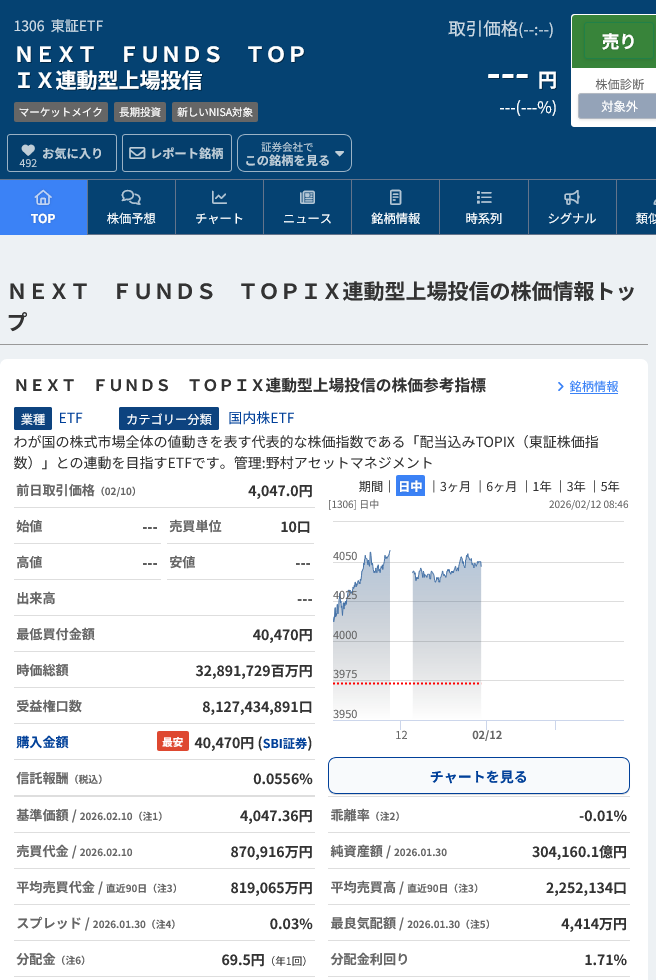Open the 銘柄情報 document icon tab
The image size is (656, 980).
click(395, 207)
